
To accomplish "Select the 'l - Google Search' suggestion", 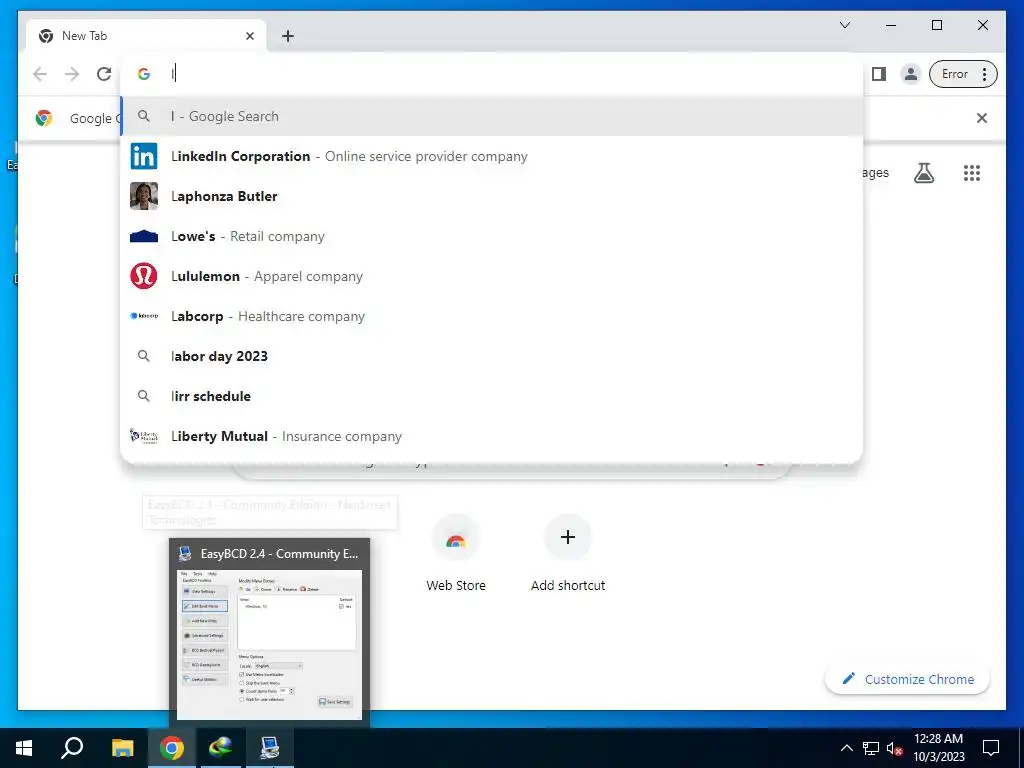I will point(492,116).
